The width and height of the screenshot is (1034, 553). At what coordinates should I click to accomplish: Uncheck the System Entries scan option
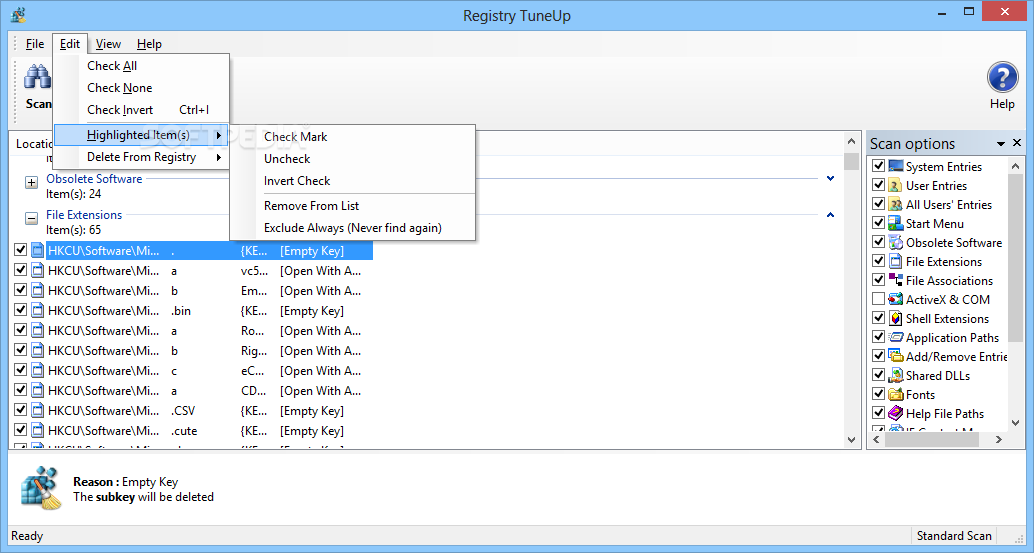coord(878,165)
